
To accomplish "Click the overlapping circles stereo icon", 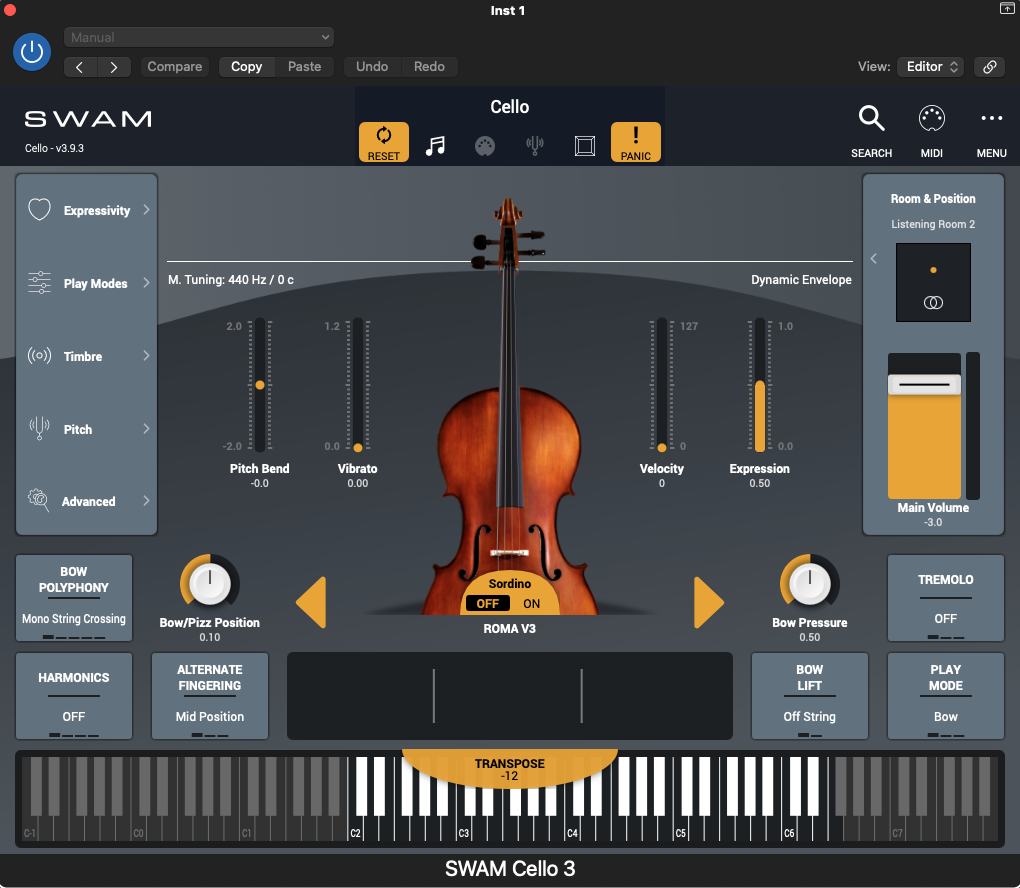I will pos(933,303).
